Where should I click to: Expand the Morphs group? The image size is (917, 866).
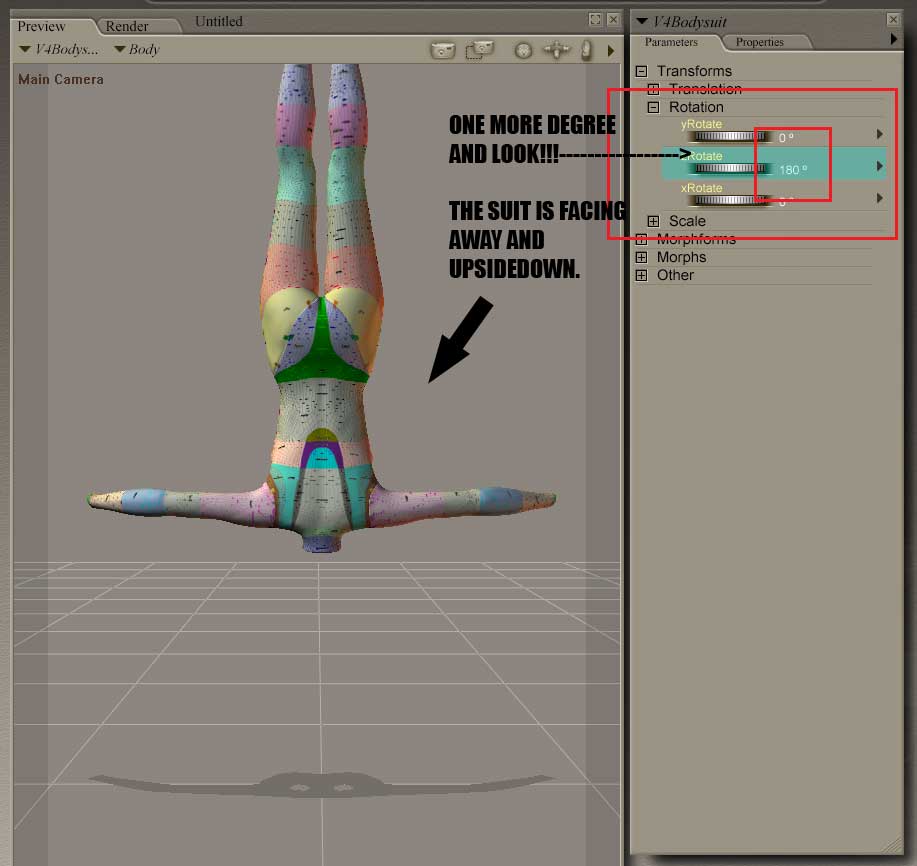pyautogui.click(x=642, y=257)
